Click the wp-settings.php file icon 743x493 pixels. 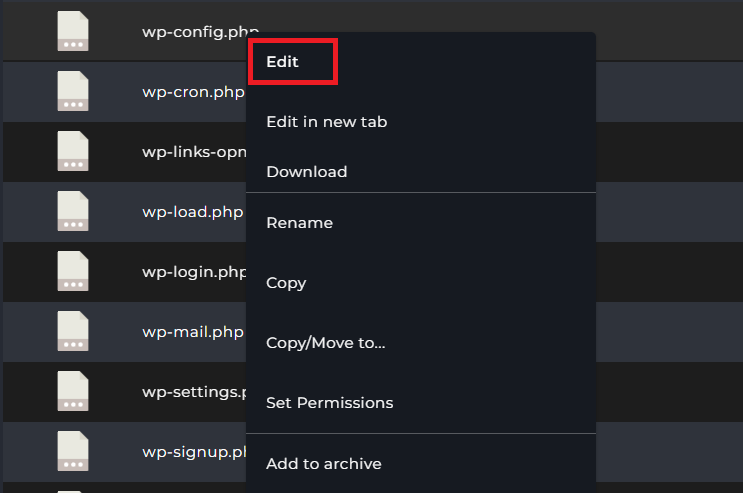[72, 391]
